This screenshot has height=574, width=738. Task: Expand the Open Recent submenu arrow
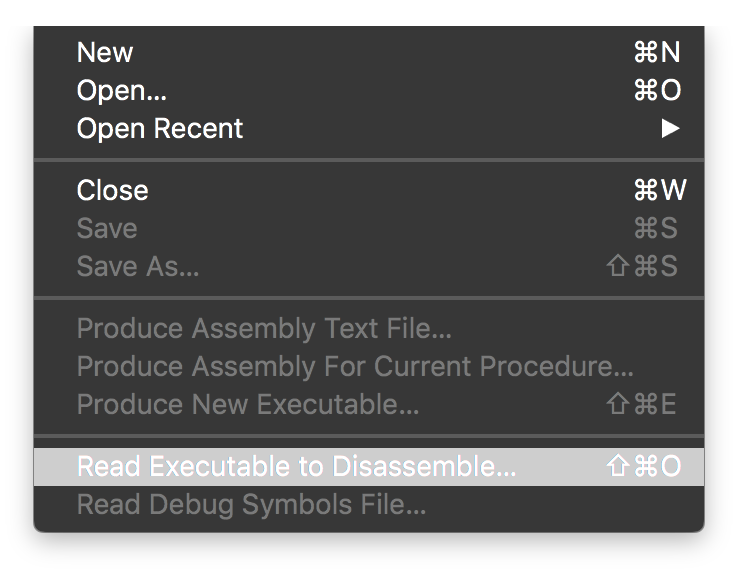pyautogui.click(x=670, y=129)
